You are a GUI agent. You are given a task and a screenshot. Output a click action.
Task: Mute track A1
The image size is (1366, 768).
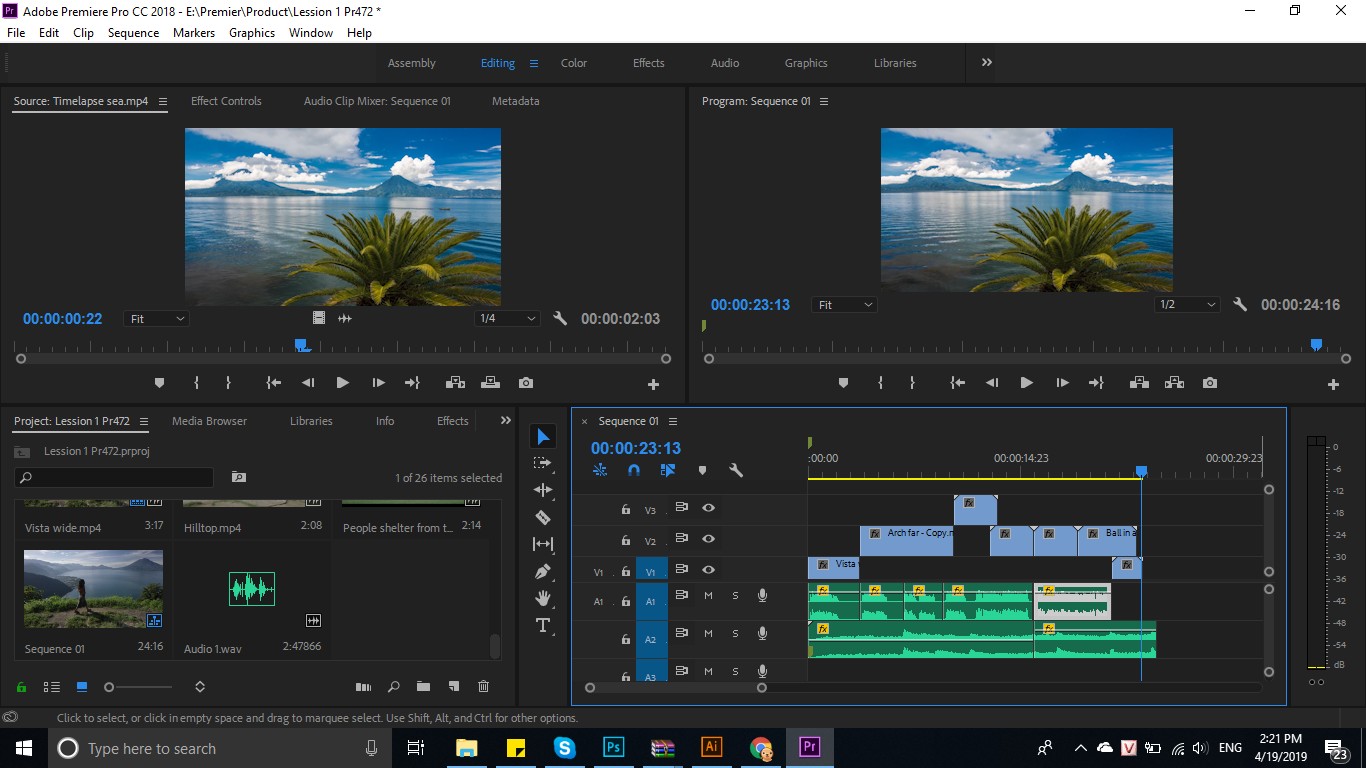tap(708, 596)
